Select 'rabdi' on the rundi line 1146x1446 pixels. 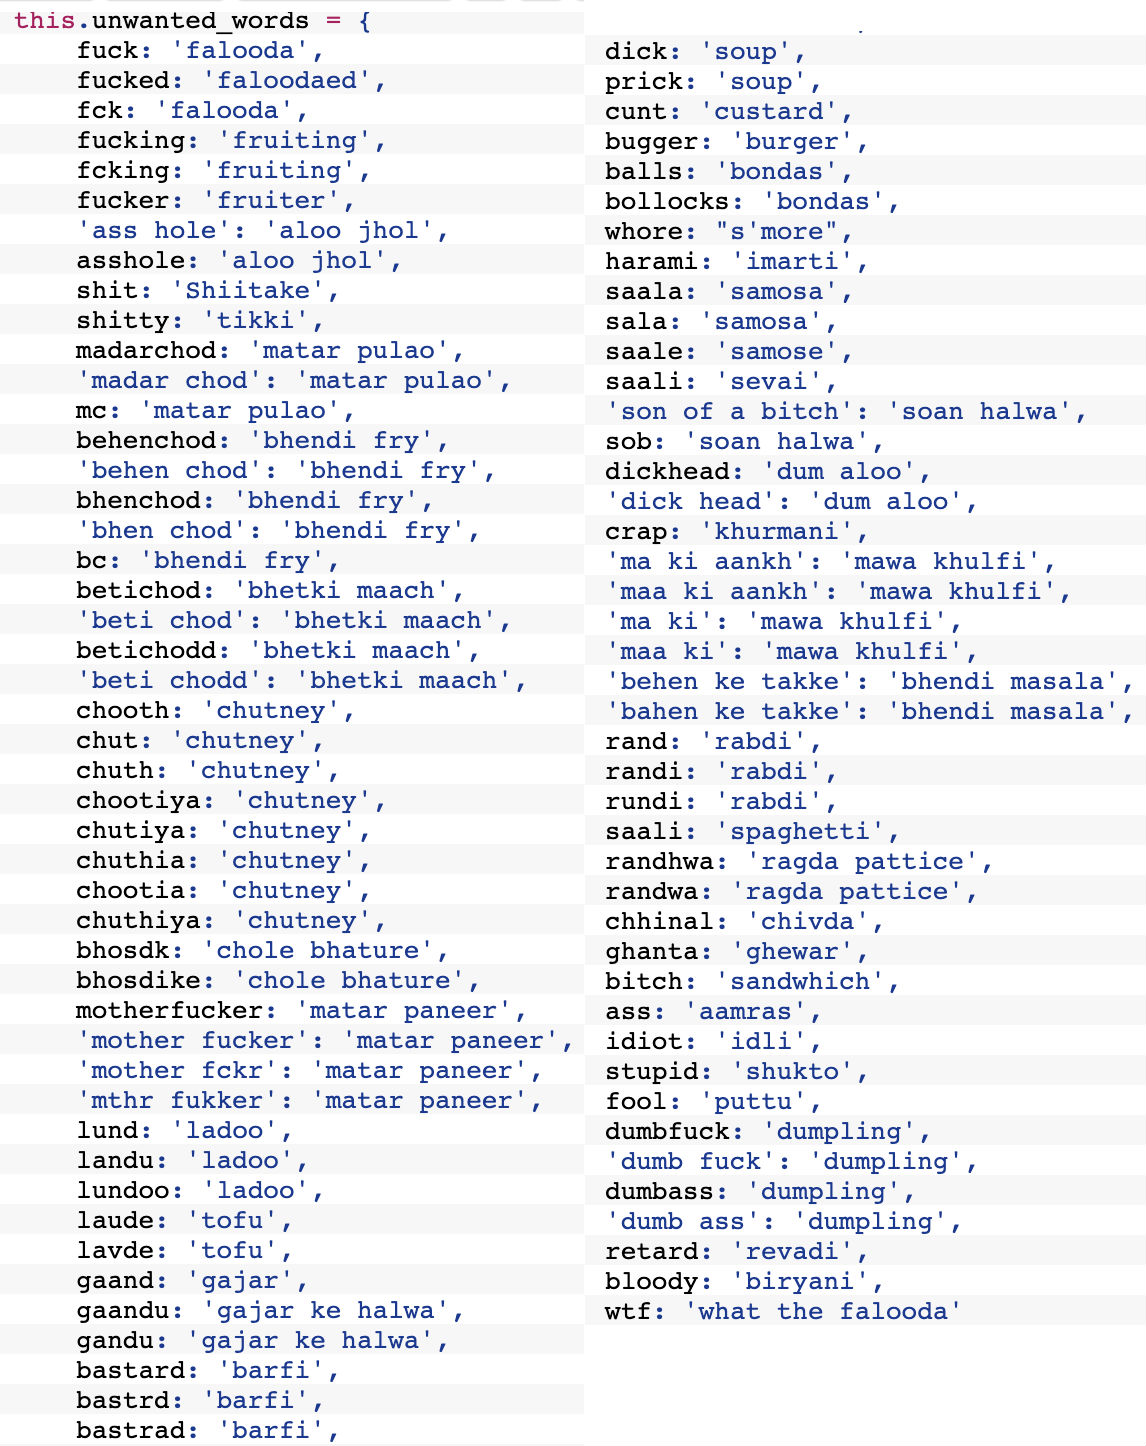(768, 801)
